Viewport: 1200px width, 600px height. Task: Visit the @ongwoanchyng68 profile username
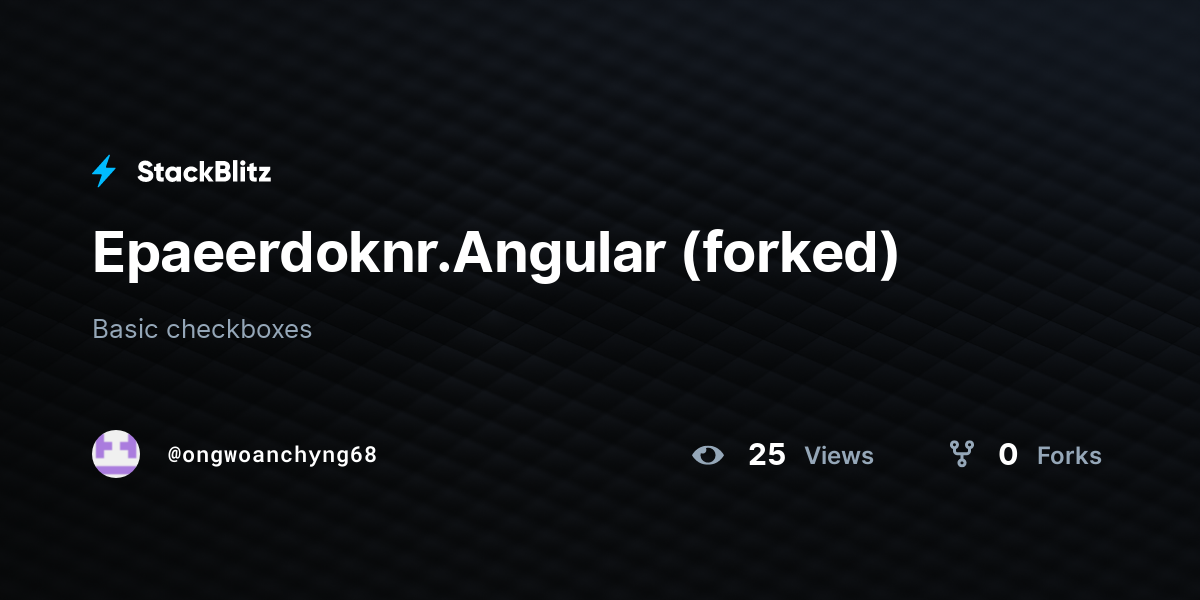click(x=272, y=455)
